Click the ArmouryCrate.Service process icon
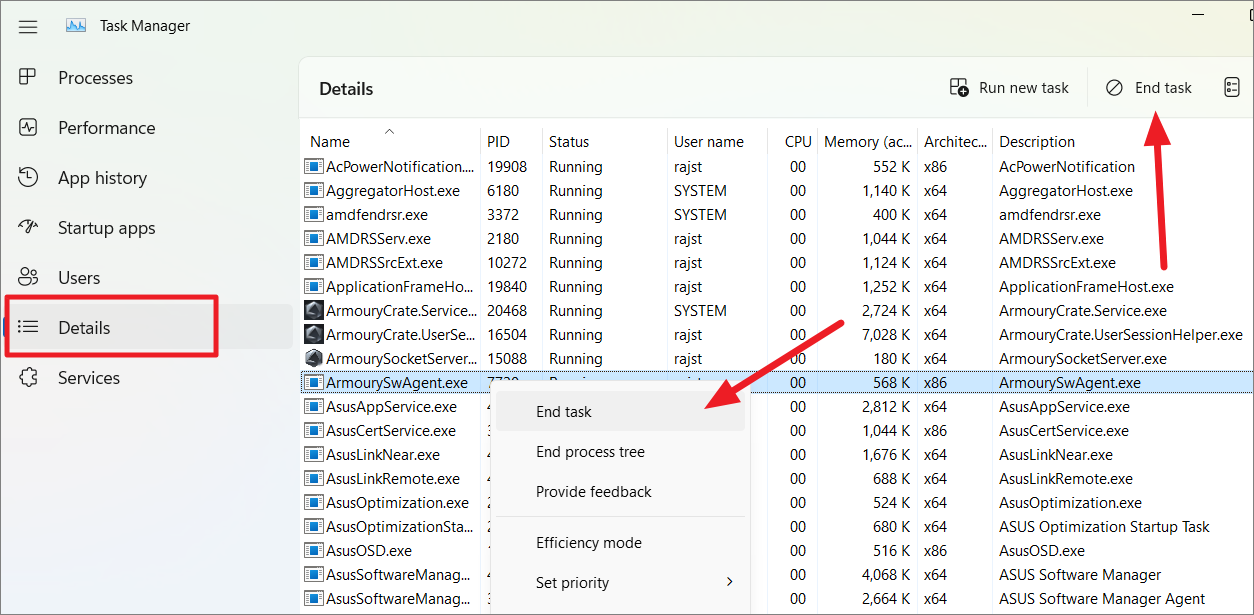The image size is (1254, 615). (x=314, y=311)
